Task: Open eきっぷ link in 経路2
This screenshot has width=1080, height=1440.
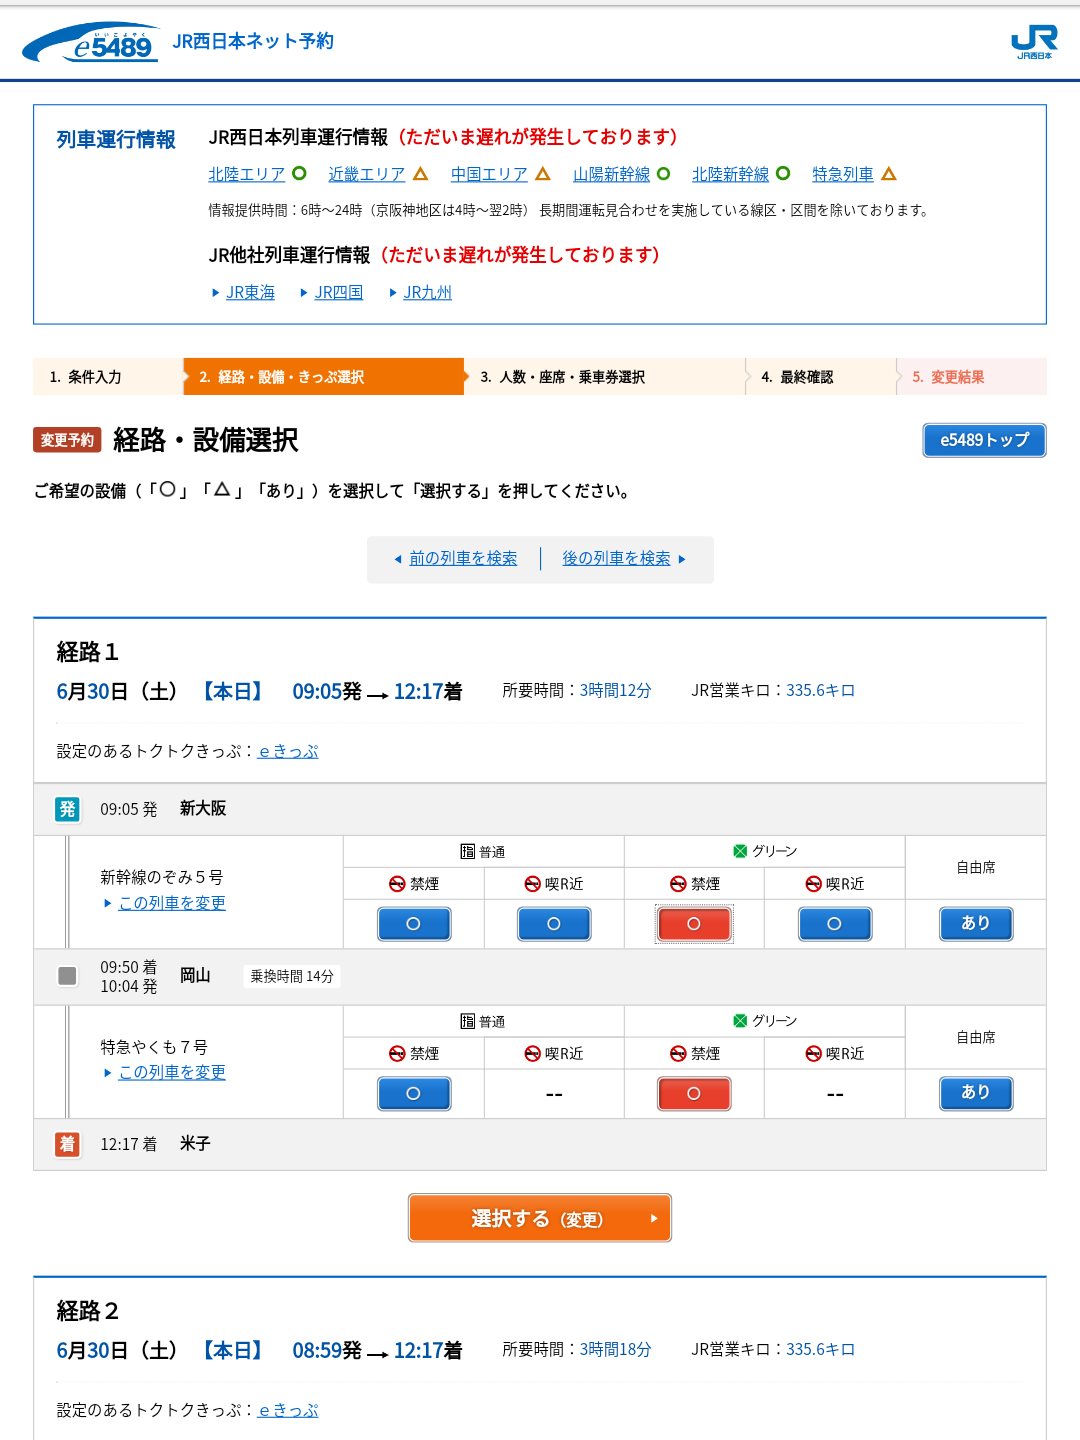Action: coord(288,1410)
